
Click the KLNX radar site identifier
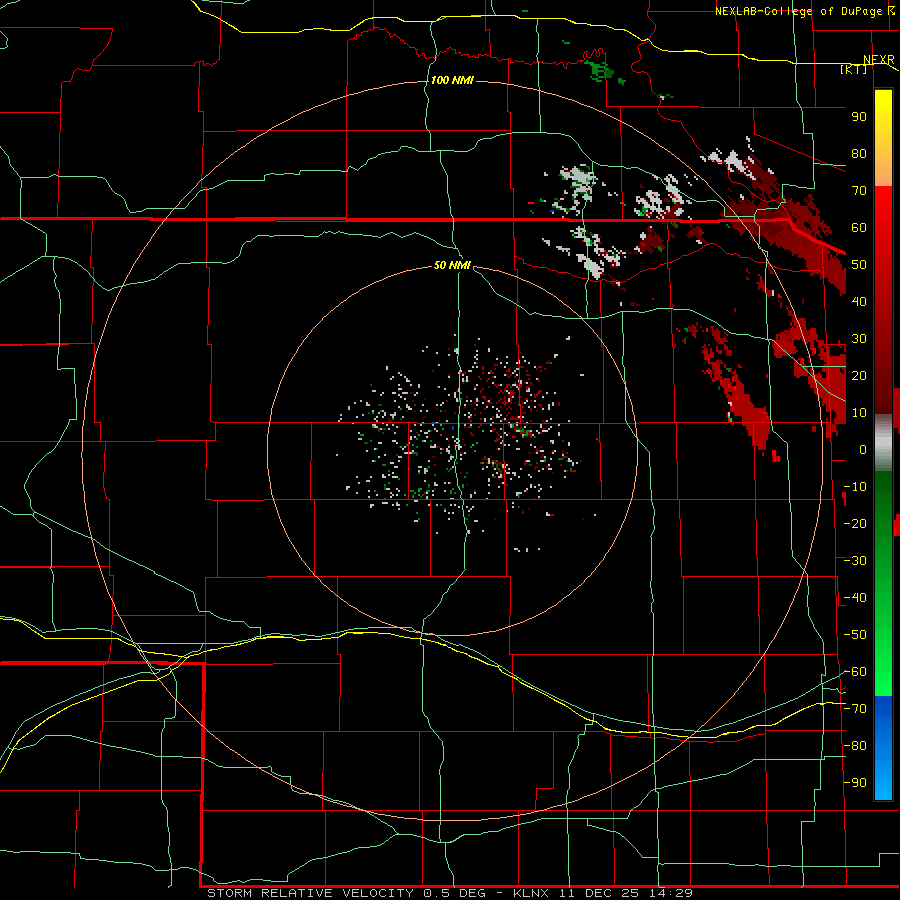click(531, 893)
